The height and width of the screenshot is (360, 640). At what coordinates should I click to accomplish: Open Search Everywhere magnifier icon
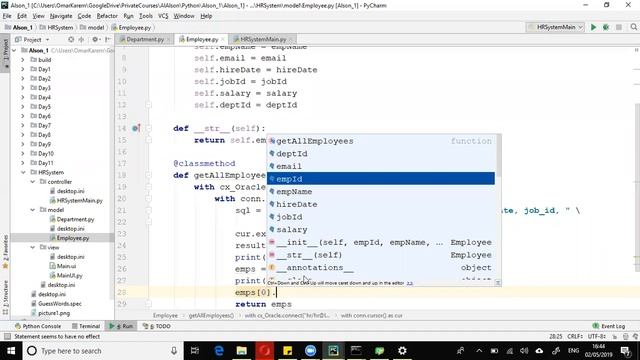633,27
